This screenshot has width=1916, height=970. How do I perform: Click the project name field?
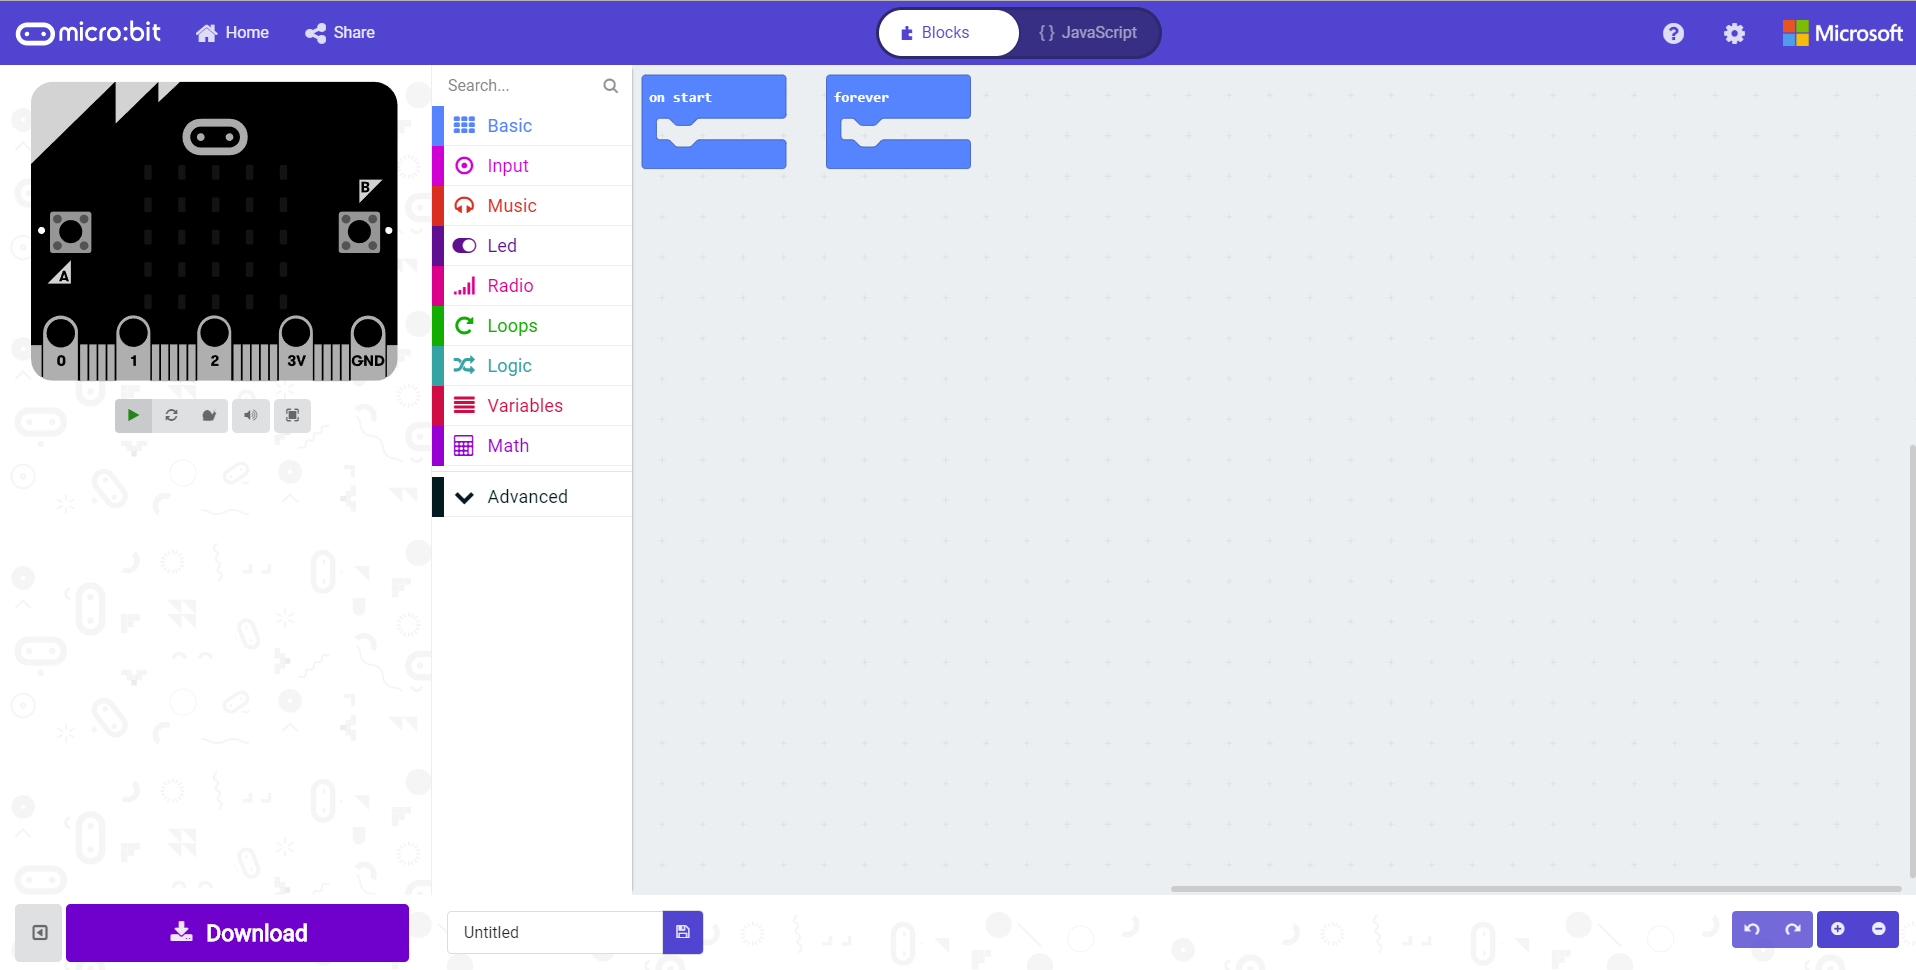[x=555, y=932]
